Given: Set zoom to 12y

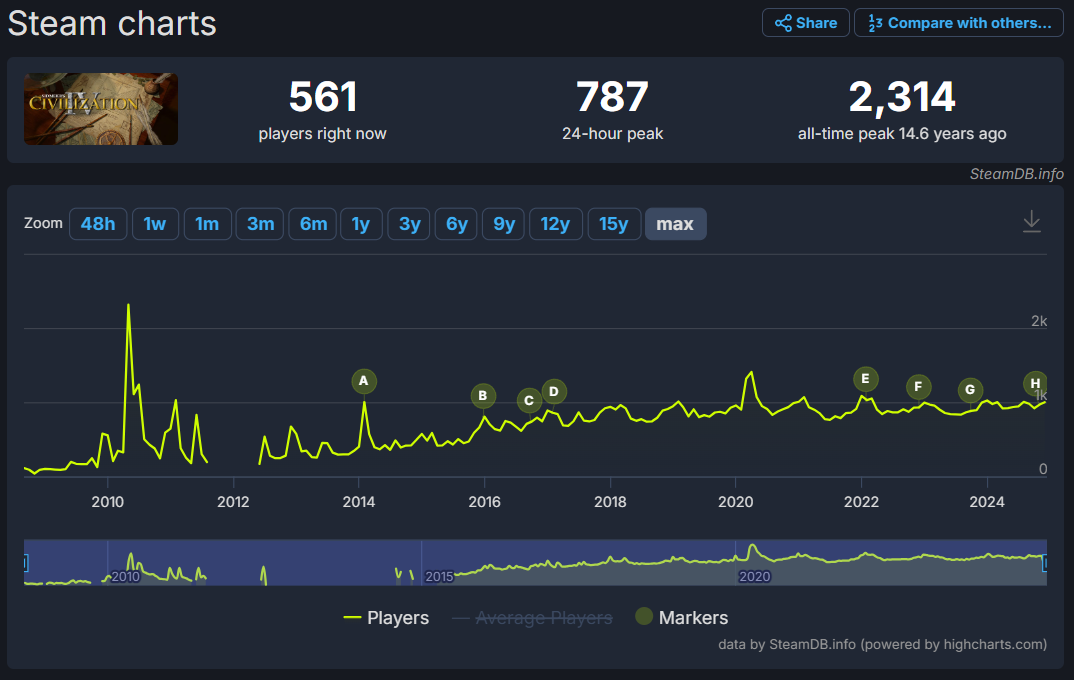Looking at the screenshot, I should point(555,224).
